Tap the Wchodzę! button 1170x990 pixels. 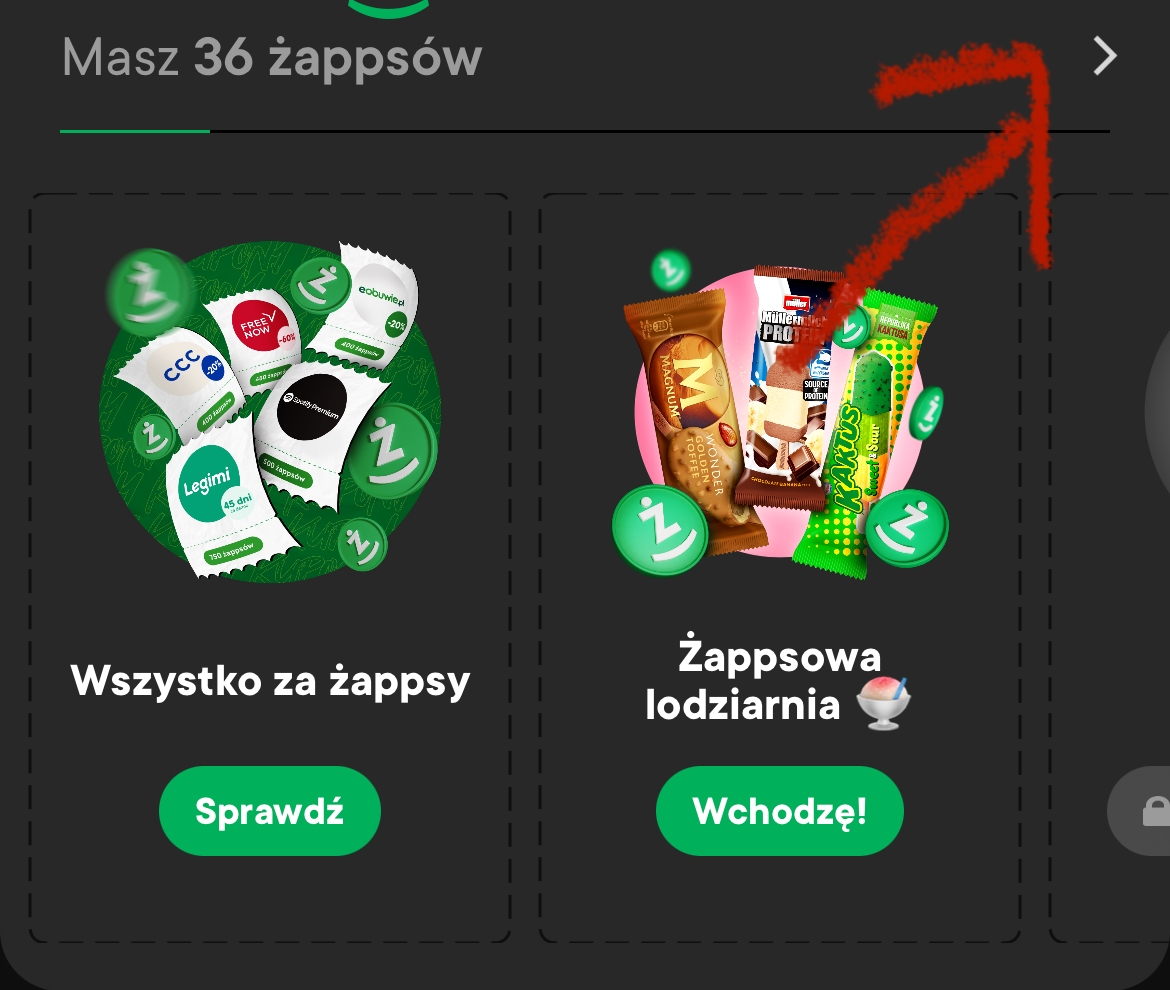tap(780, 810)
